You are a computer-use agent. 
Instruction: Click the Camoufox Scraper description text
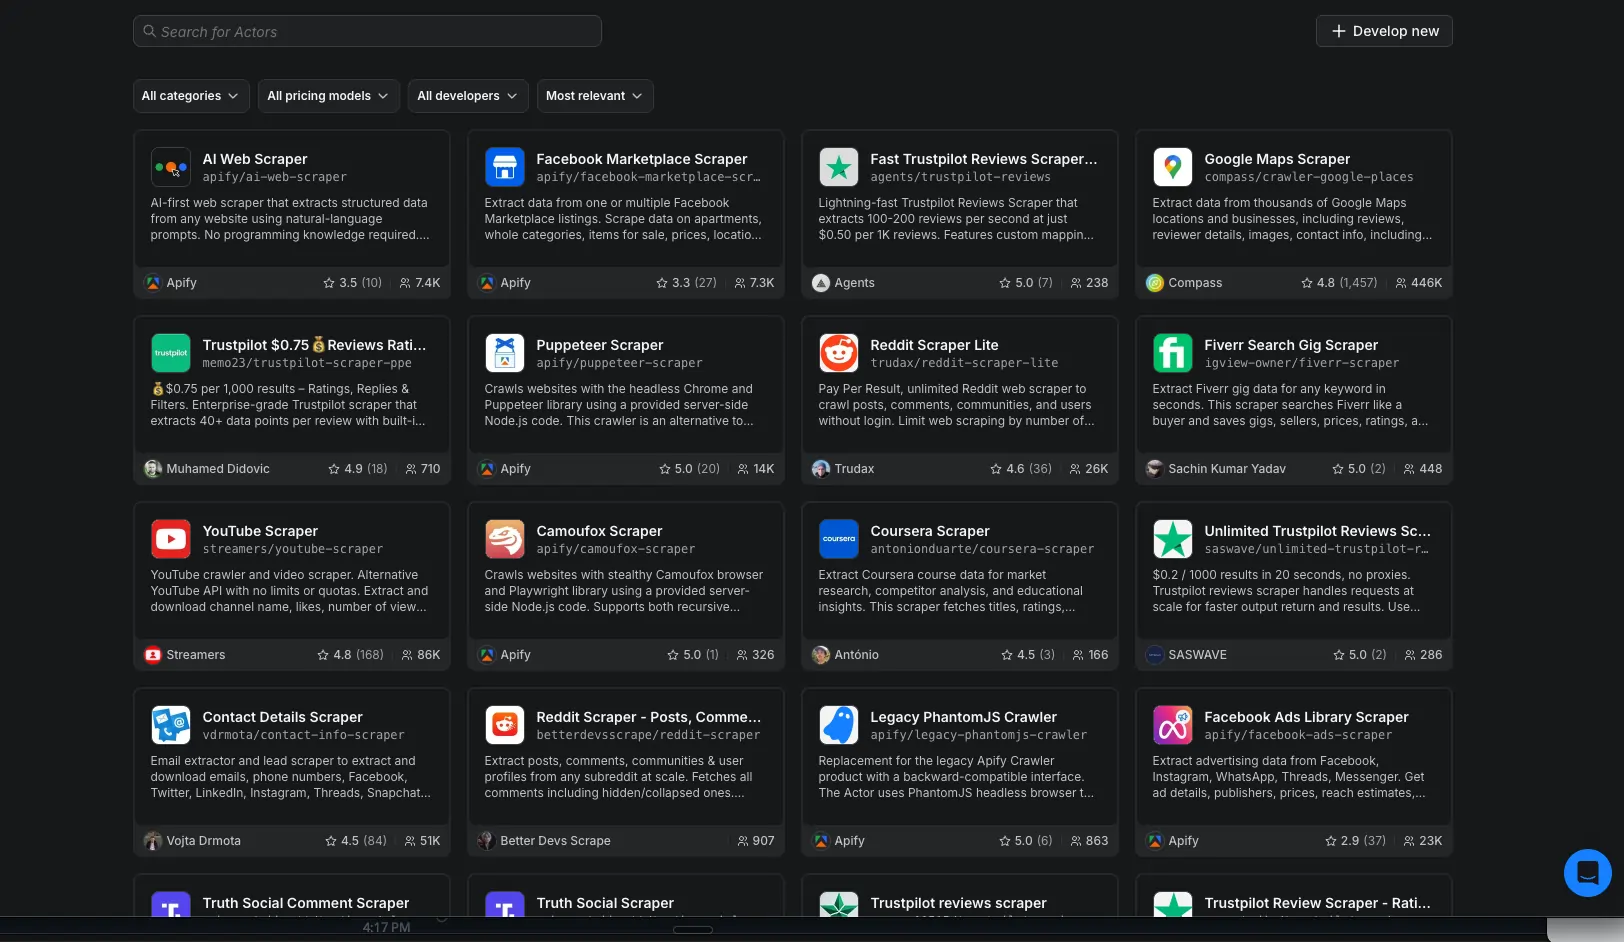tap(623, 591)
